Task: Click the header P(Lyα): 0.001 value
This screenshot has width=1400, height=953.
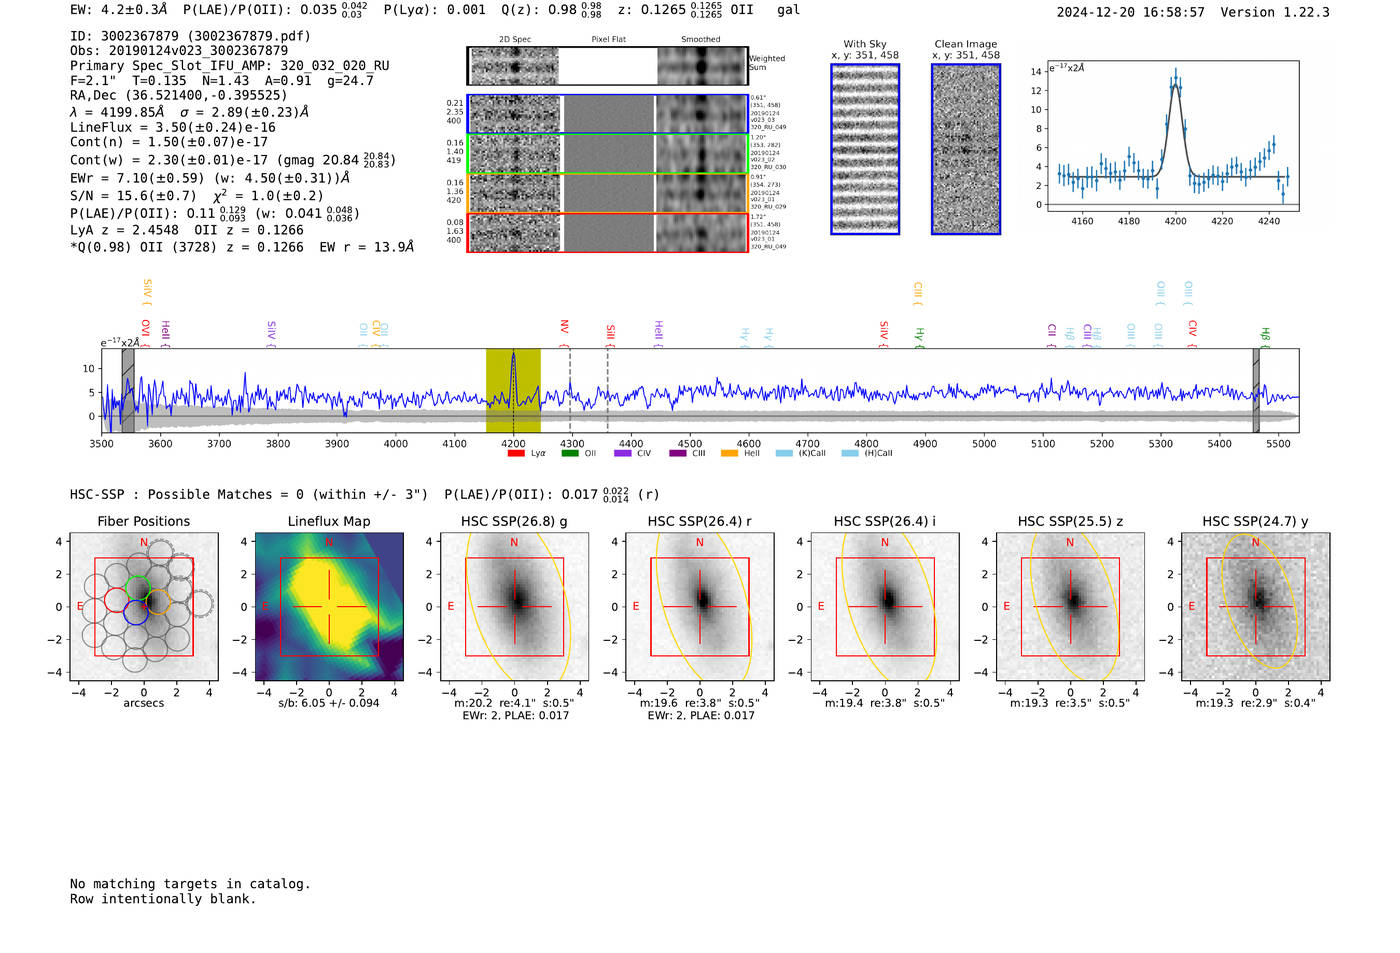Action: pos(435,10)
